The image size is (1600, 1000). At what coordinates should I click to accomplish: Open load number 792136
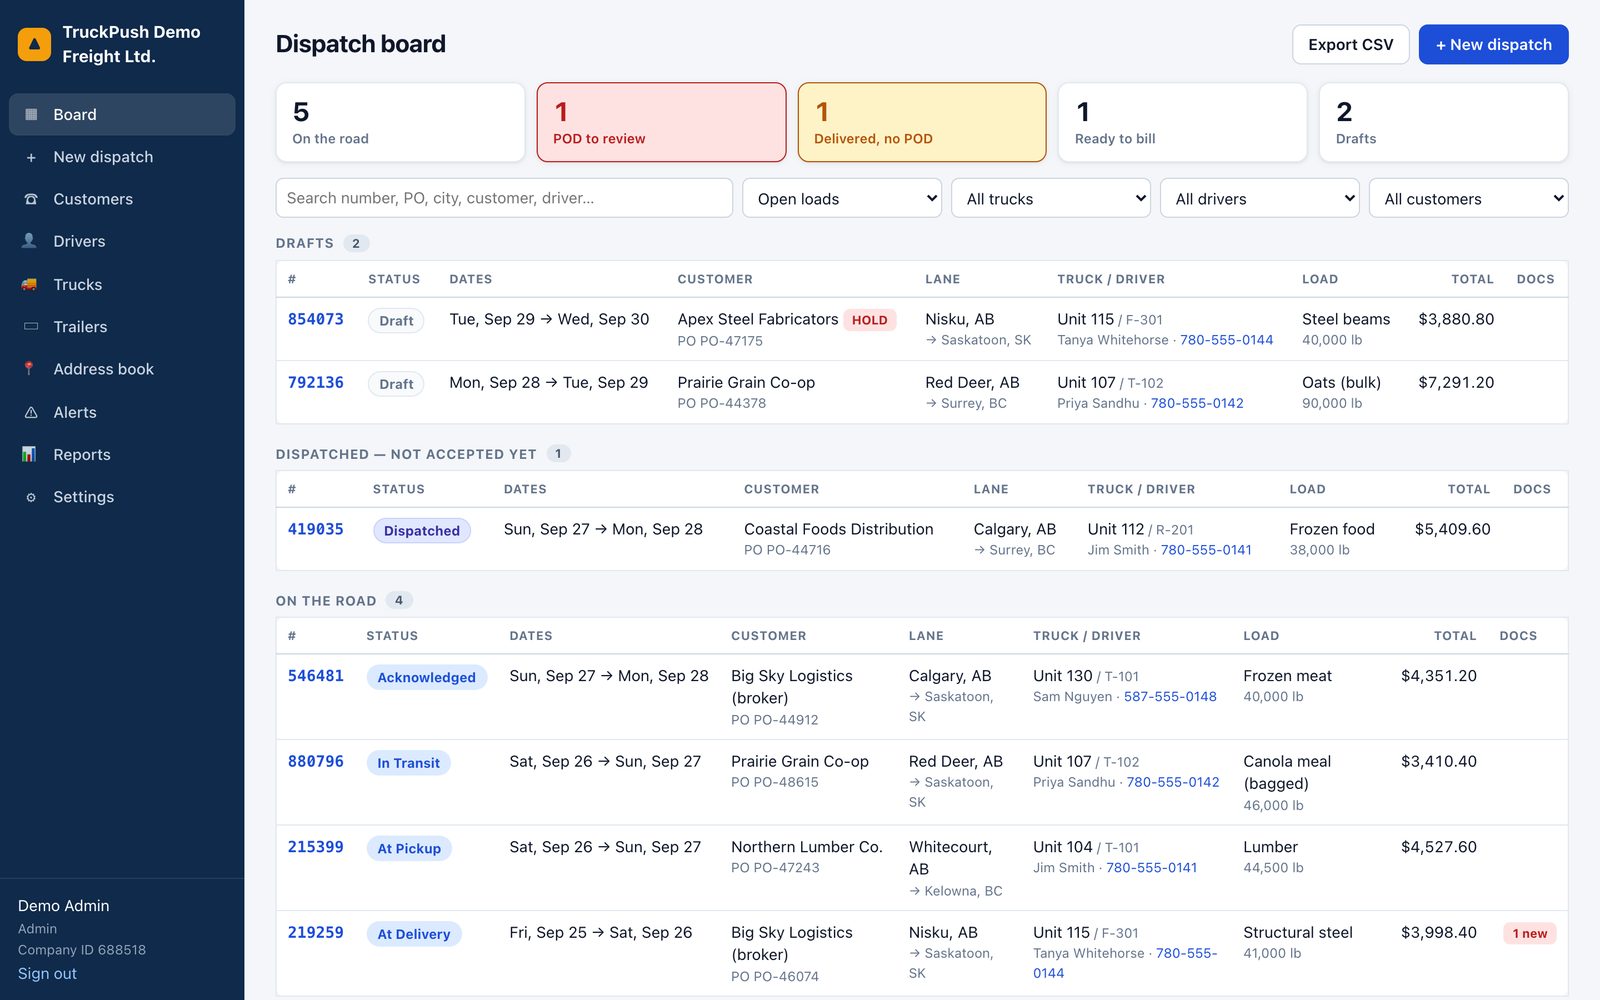(x=316, y=382)
